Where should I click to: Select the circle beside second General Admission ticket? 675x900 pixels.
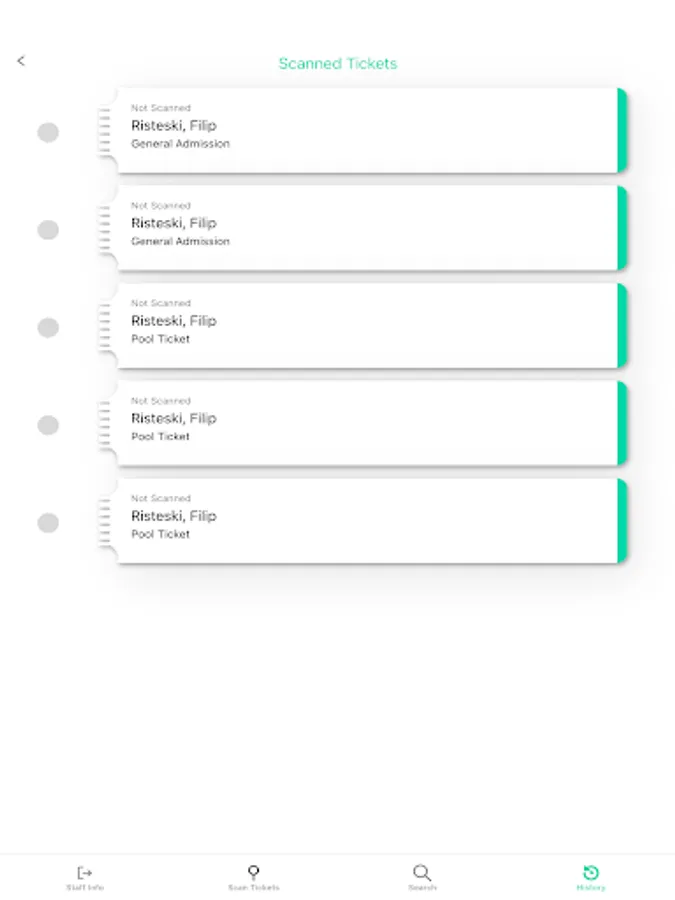[48, 230]
